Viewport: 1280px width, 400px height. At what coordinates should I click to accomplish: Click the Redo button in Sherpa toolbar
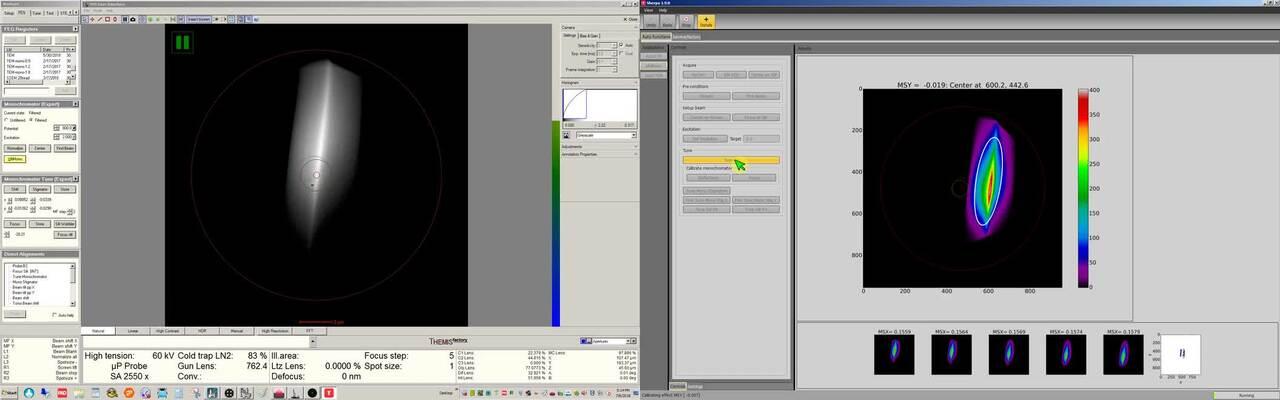666,20
